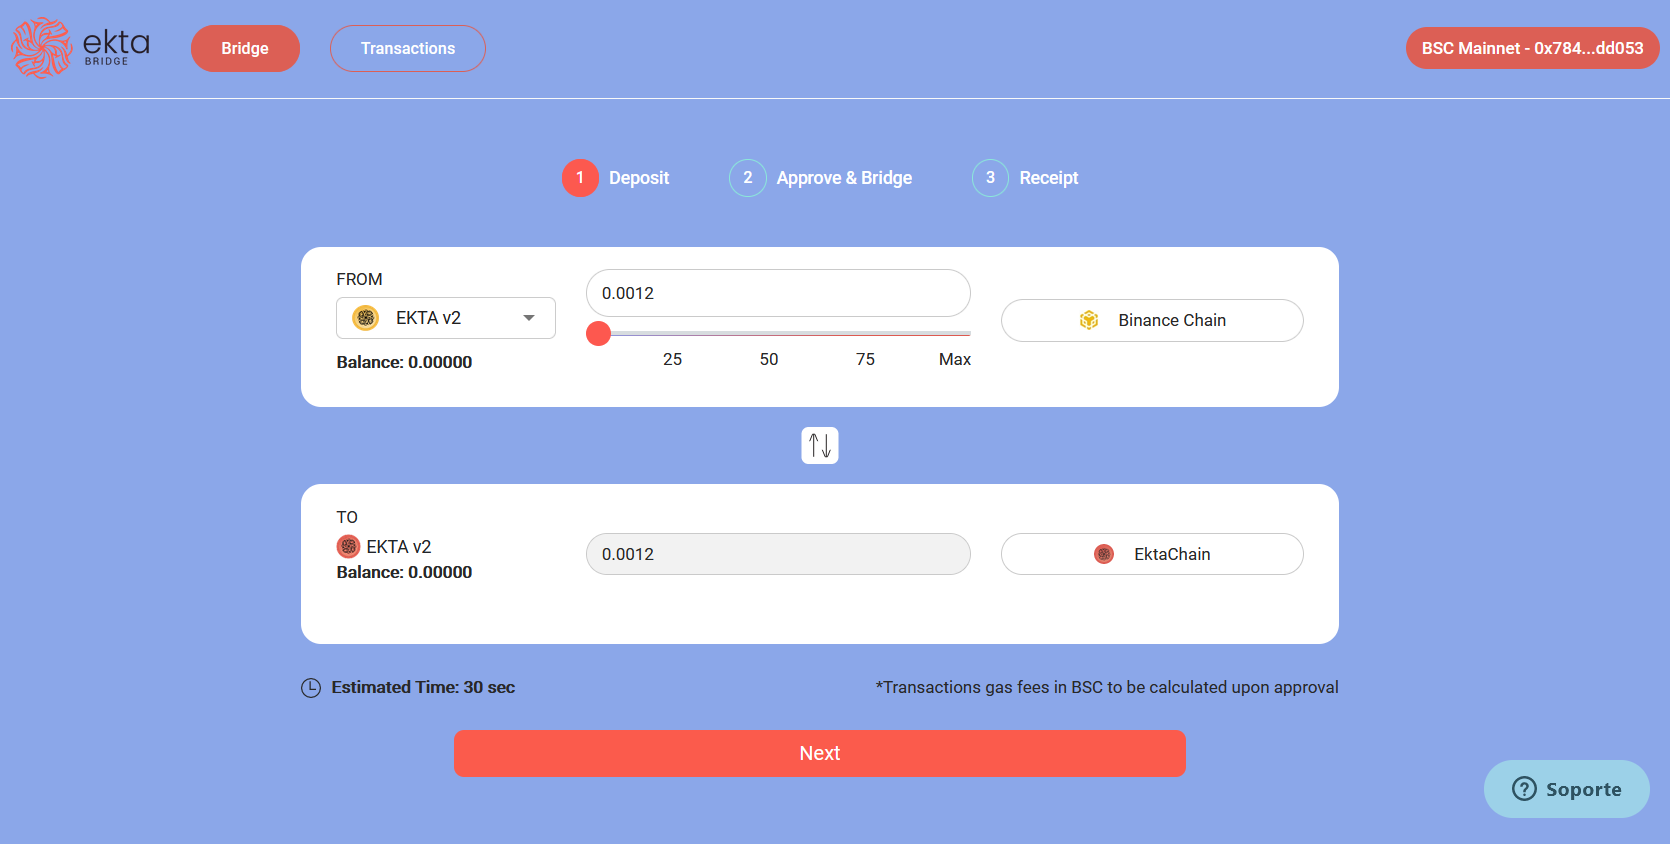1670x844 pixels.
Task: Click the BSC Mainnet wallet address button
Action: click(1532, 48)
